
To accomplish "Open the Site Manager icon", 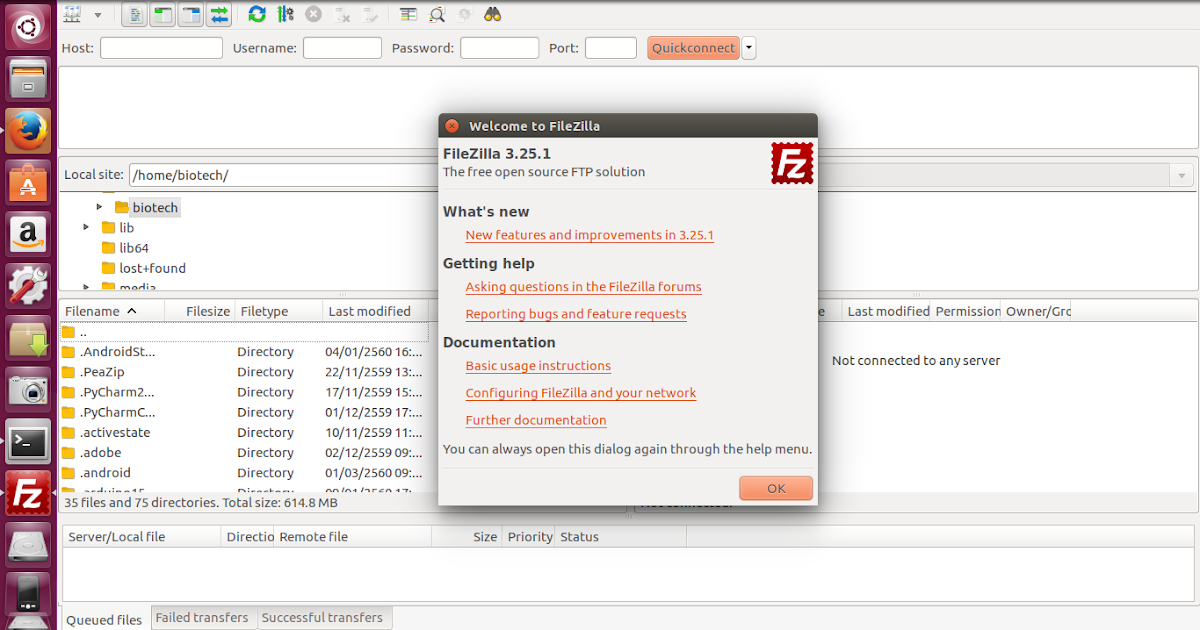I will (x=72, y=14).
